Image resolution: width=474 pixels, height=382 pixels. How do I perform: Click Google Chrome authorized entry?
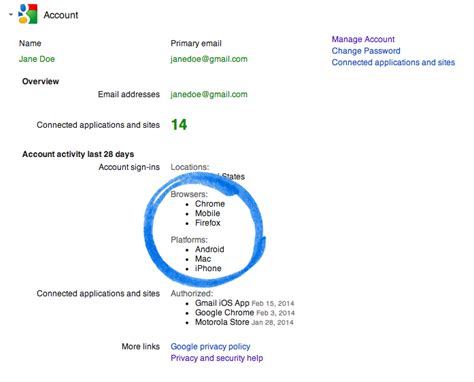245,313
